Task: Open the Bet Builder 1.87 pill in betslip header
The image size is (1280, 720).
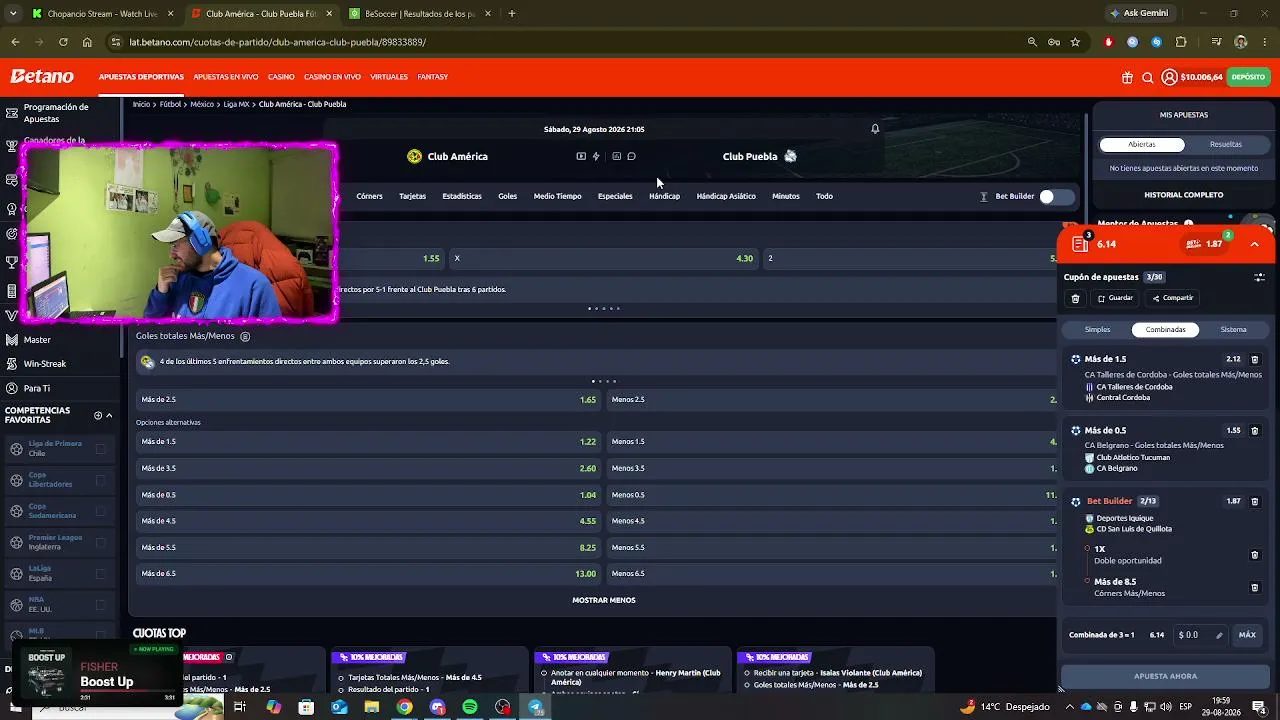Action: pyautogui.click(x=1208, y=244)
